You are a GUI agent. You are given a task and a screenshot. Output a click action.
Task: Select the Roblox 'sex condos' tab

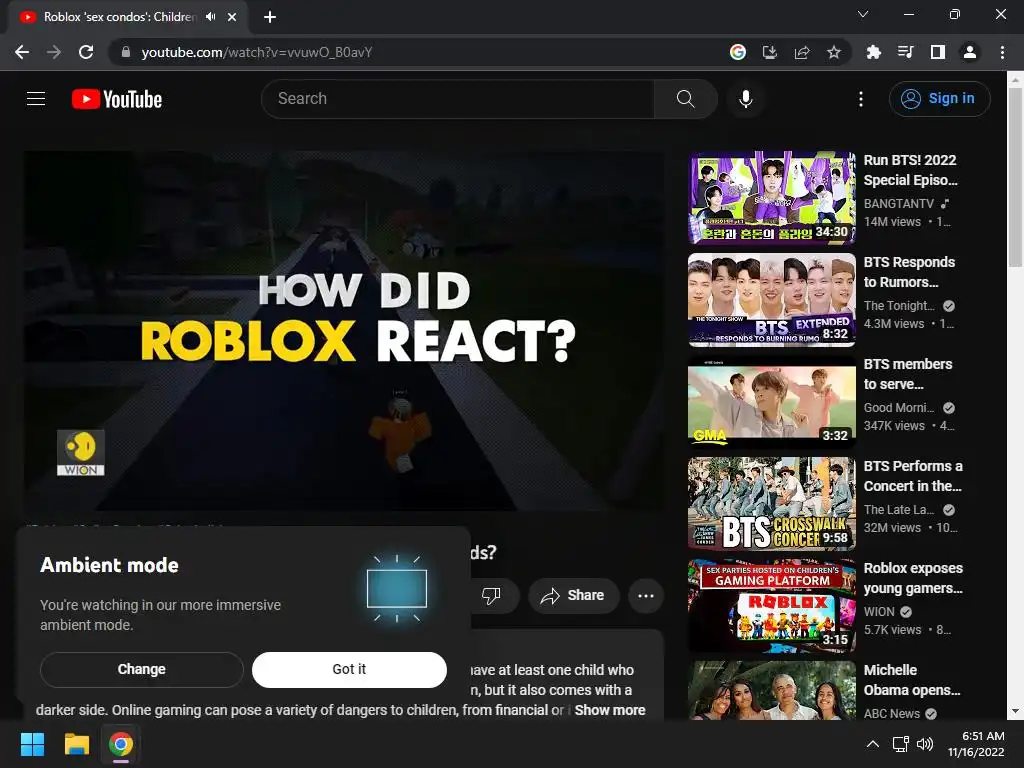[120, 17]
